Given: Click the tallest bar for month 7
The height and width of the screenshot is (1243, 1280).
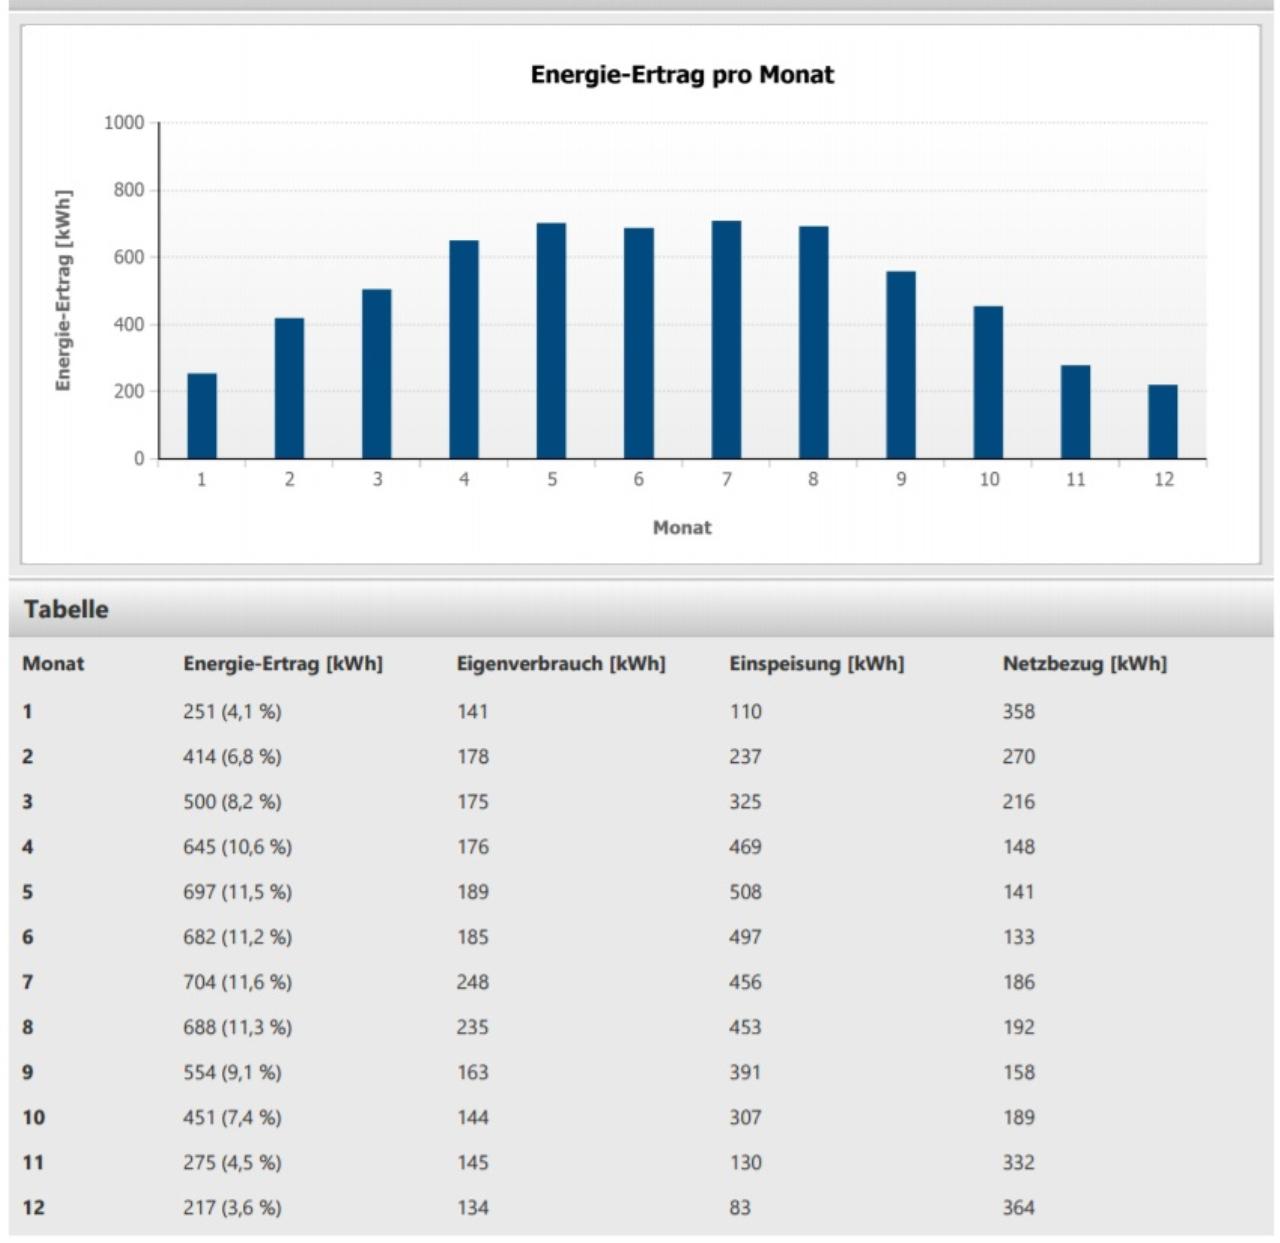Looking at the screenshot, I should 726,340.
